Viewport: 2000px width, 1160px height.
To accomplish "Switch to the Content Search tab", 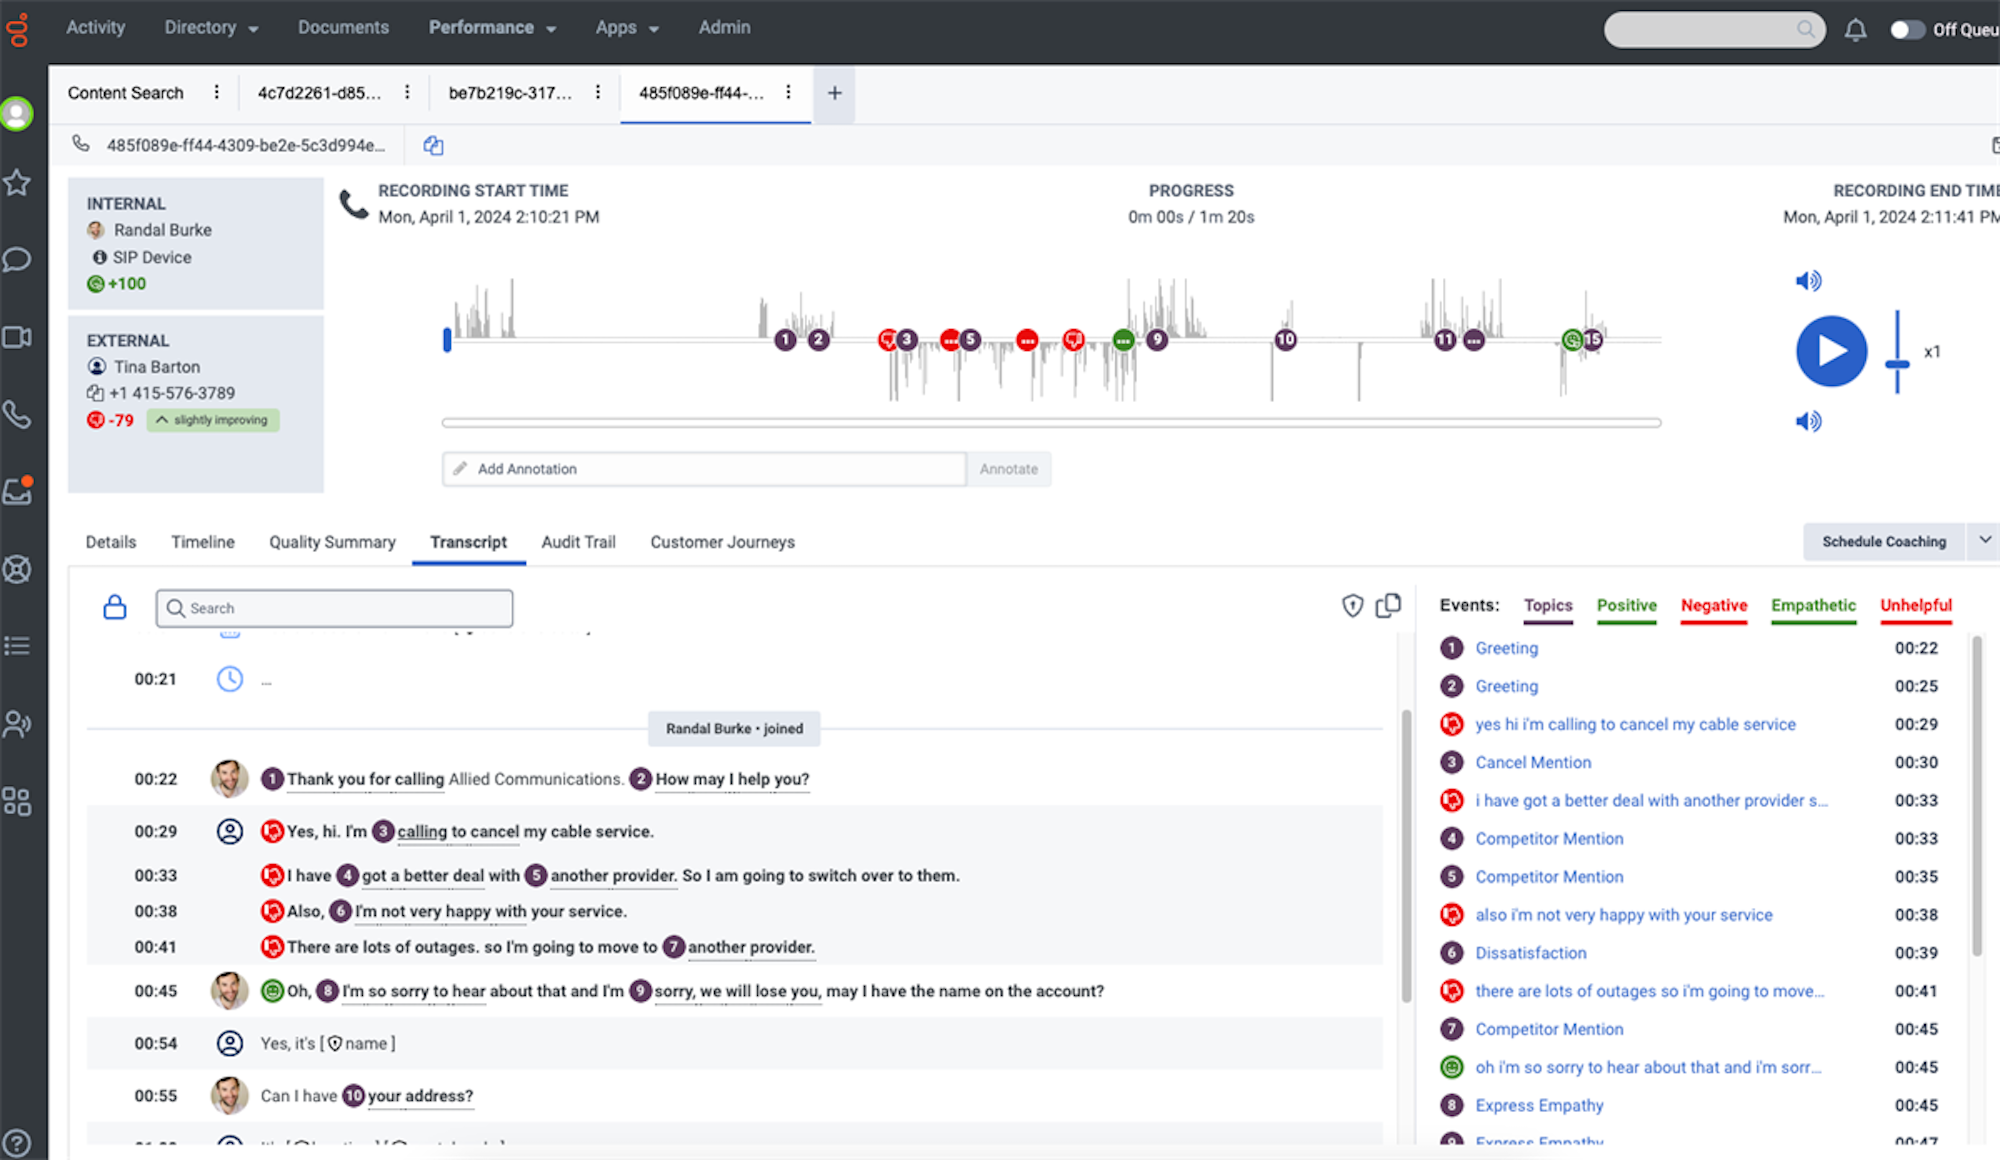I will click(126, 93).
